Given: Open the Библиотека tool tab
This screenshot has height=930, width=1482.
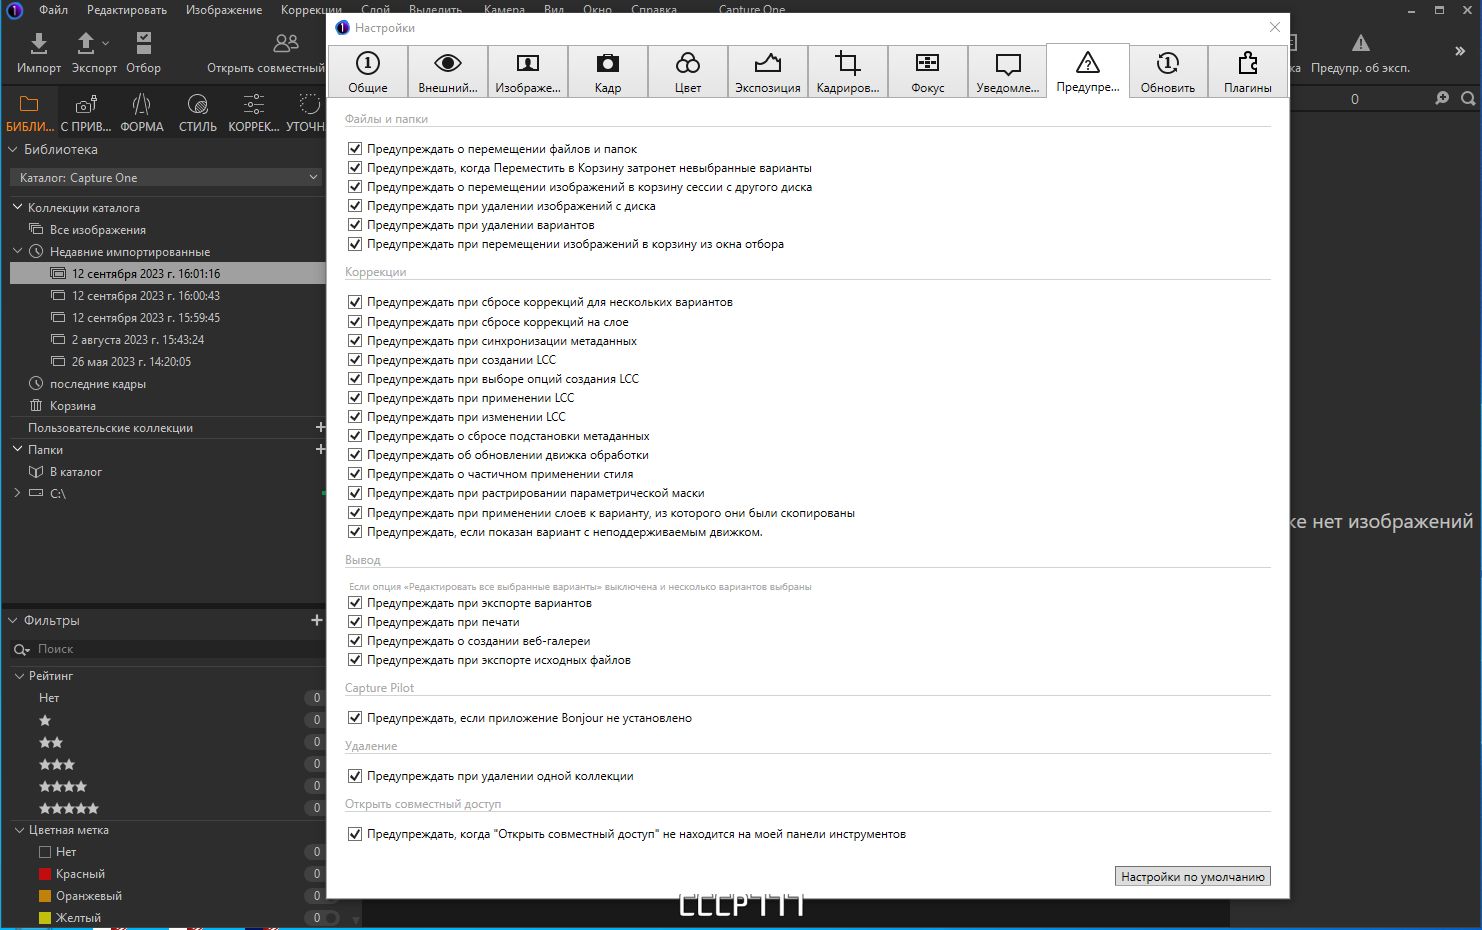Looking at the screenshot, I should point(29,111).
